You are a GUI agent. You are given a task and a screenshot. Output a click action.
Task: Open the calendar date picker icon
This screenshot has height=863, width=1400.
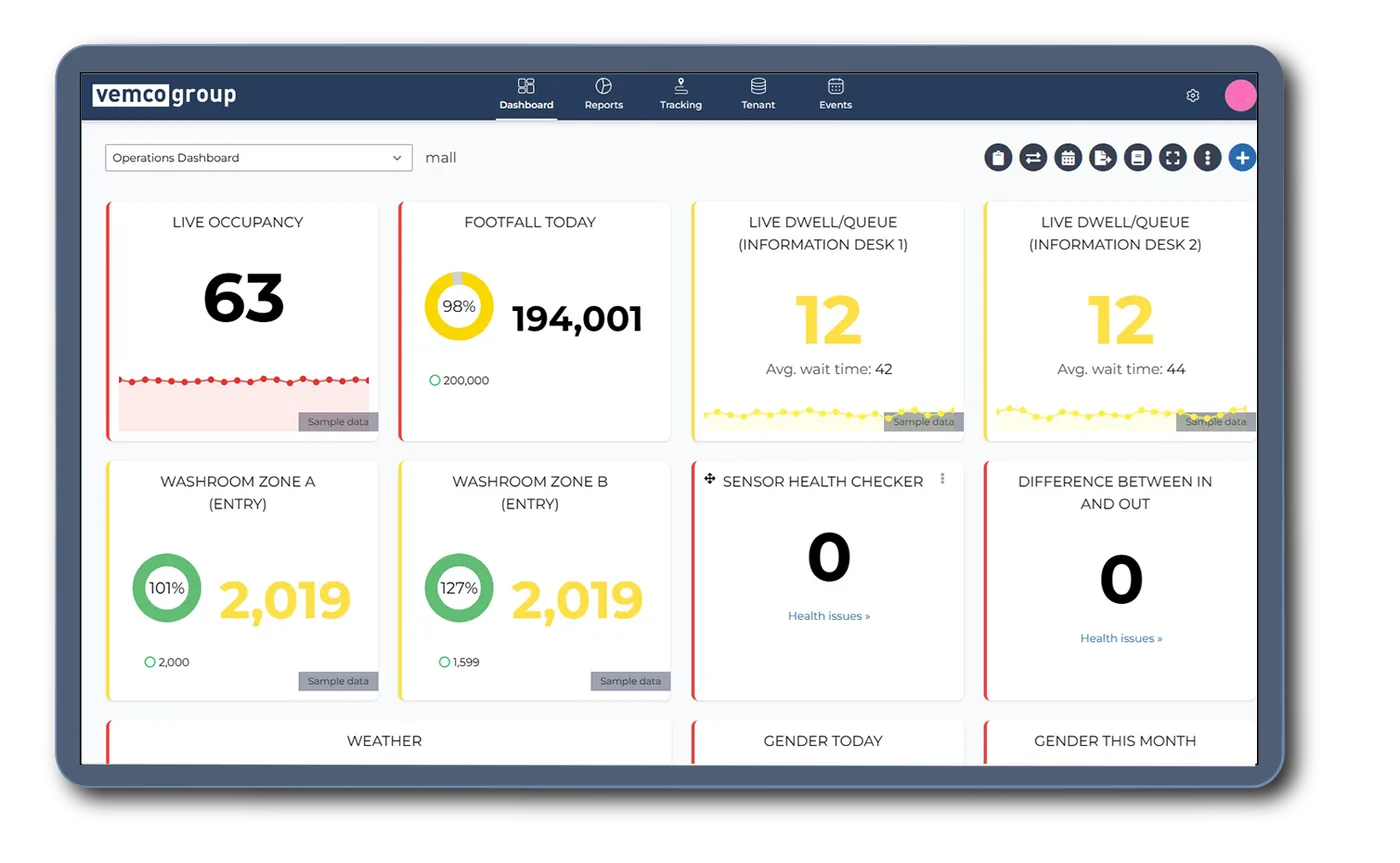tap(1068, 157)
